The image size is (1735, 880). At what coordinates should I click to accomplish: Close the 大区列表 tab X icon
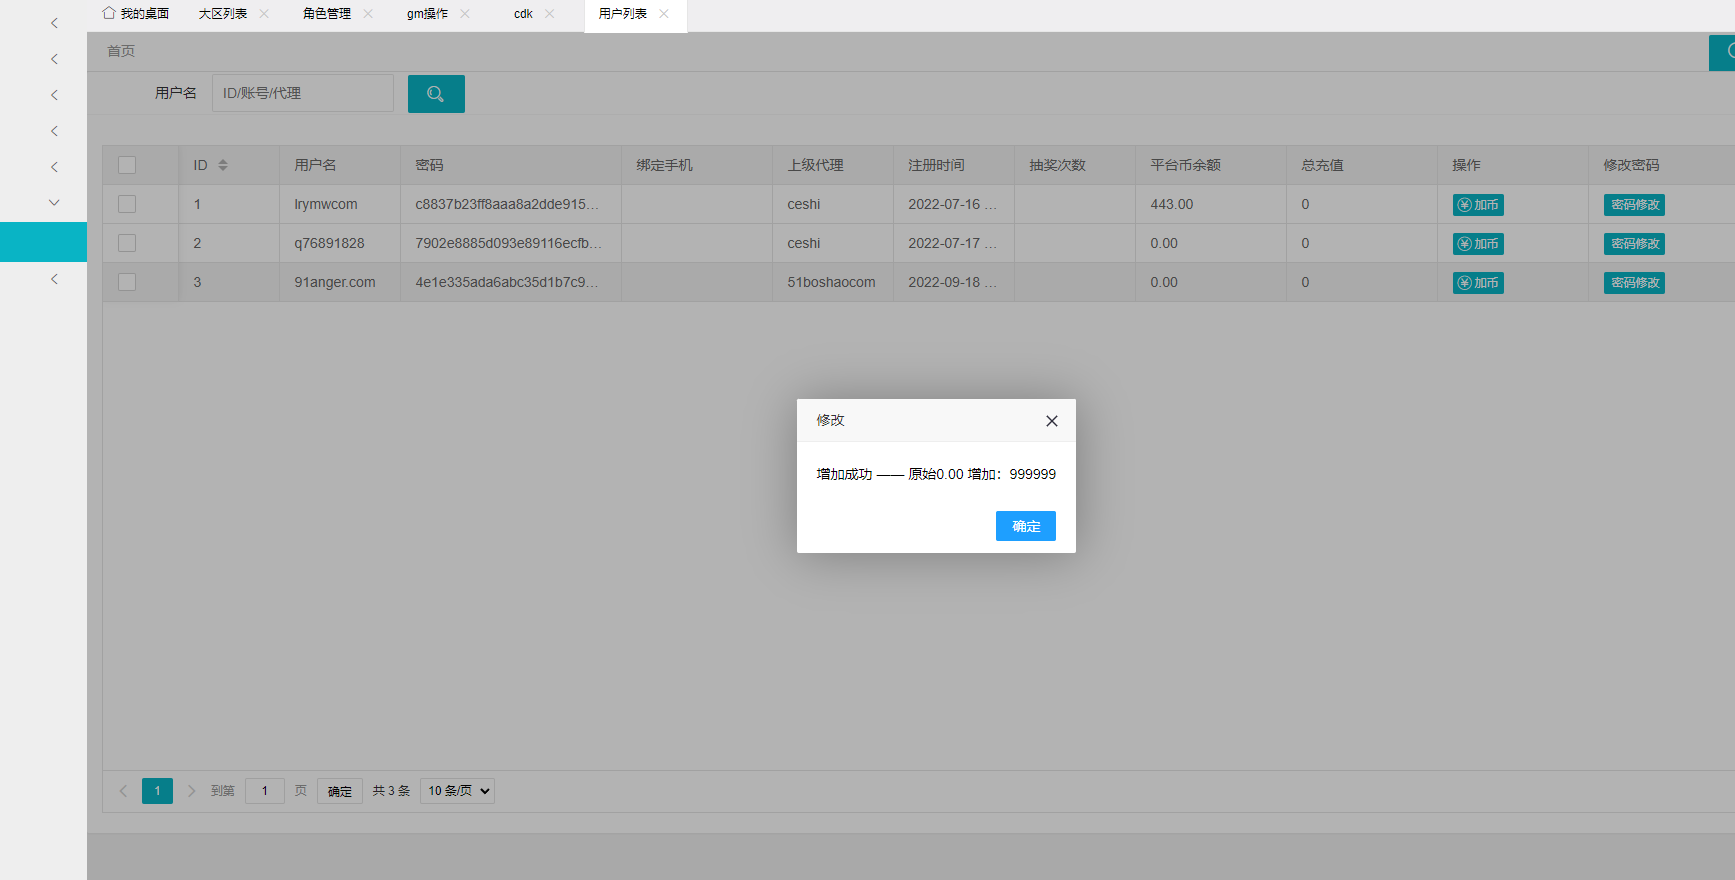[x=264, y=14]
